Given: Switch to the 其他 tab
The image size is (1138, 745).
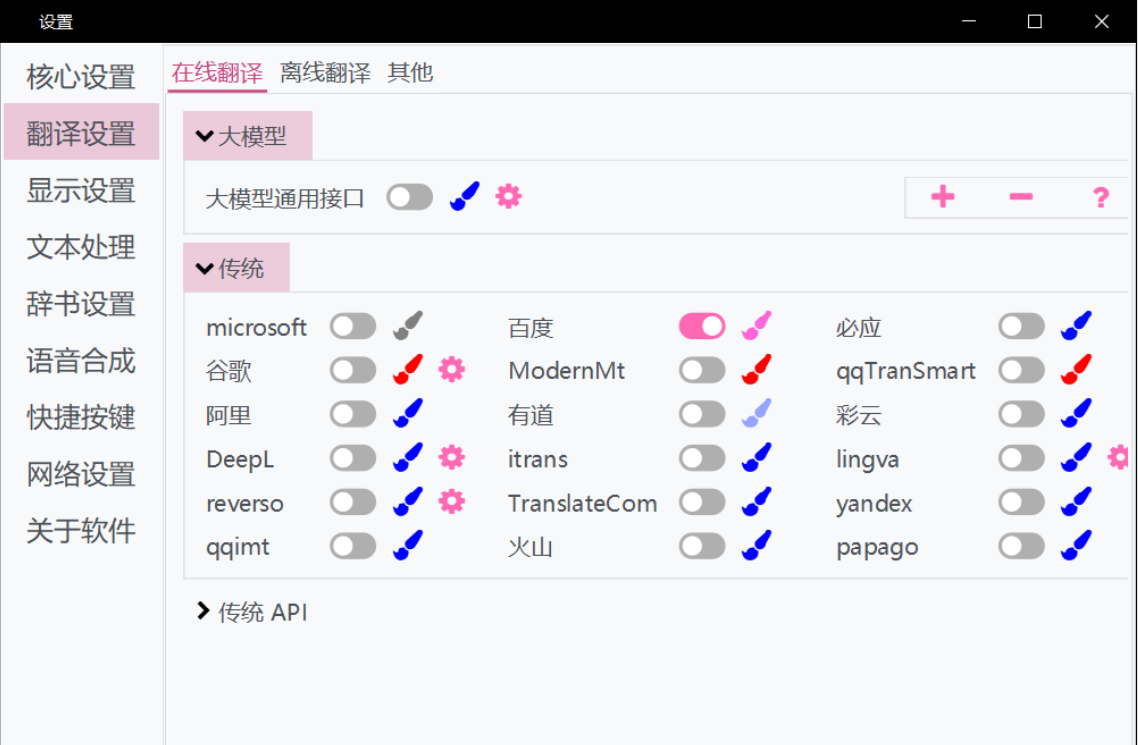Looking at the screenshot, I should click(x=410, y=73).
